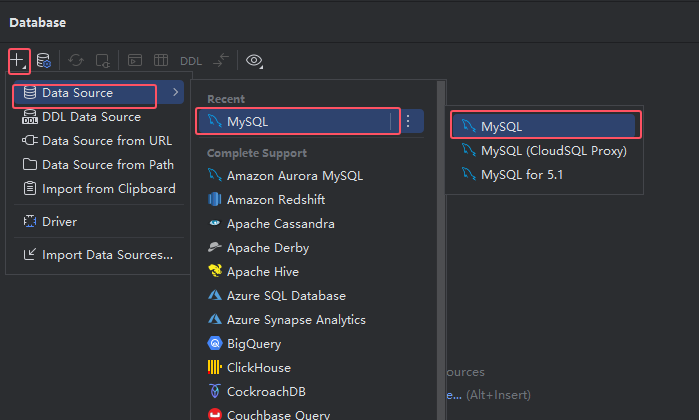
Task: Click the CockroachDB icon
Action: pyautogui.click(x=215, y=391)
